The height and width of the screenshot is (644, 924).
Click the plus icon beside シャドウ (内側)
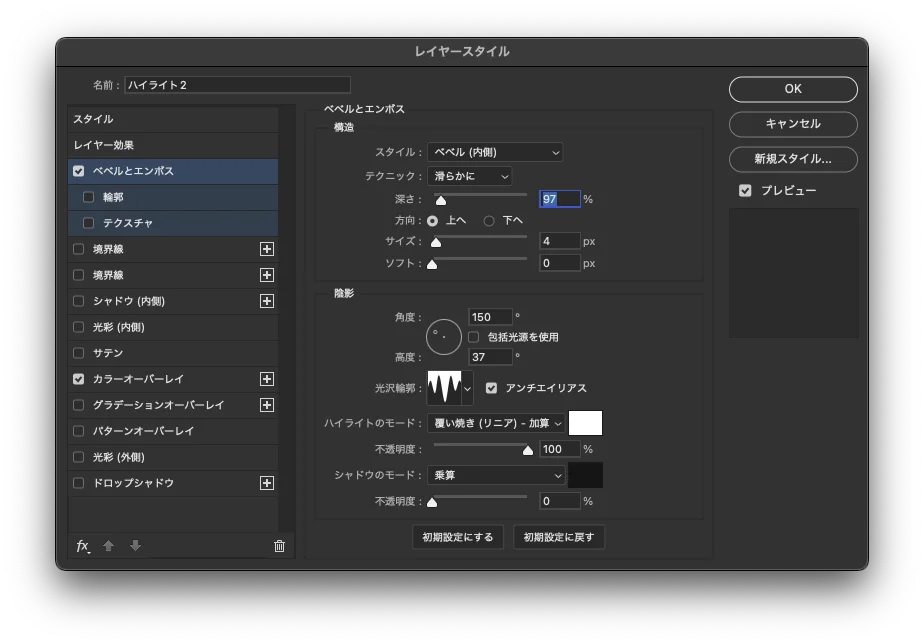267,301
